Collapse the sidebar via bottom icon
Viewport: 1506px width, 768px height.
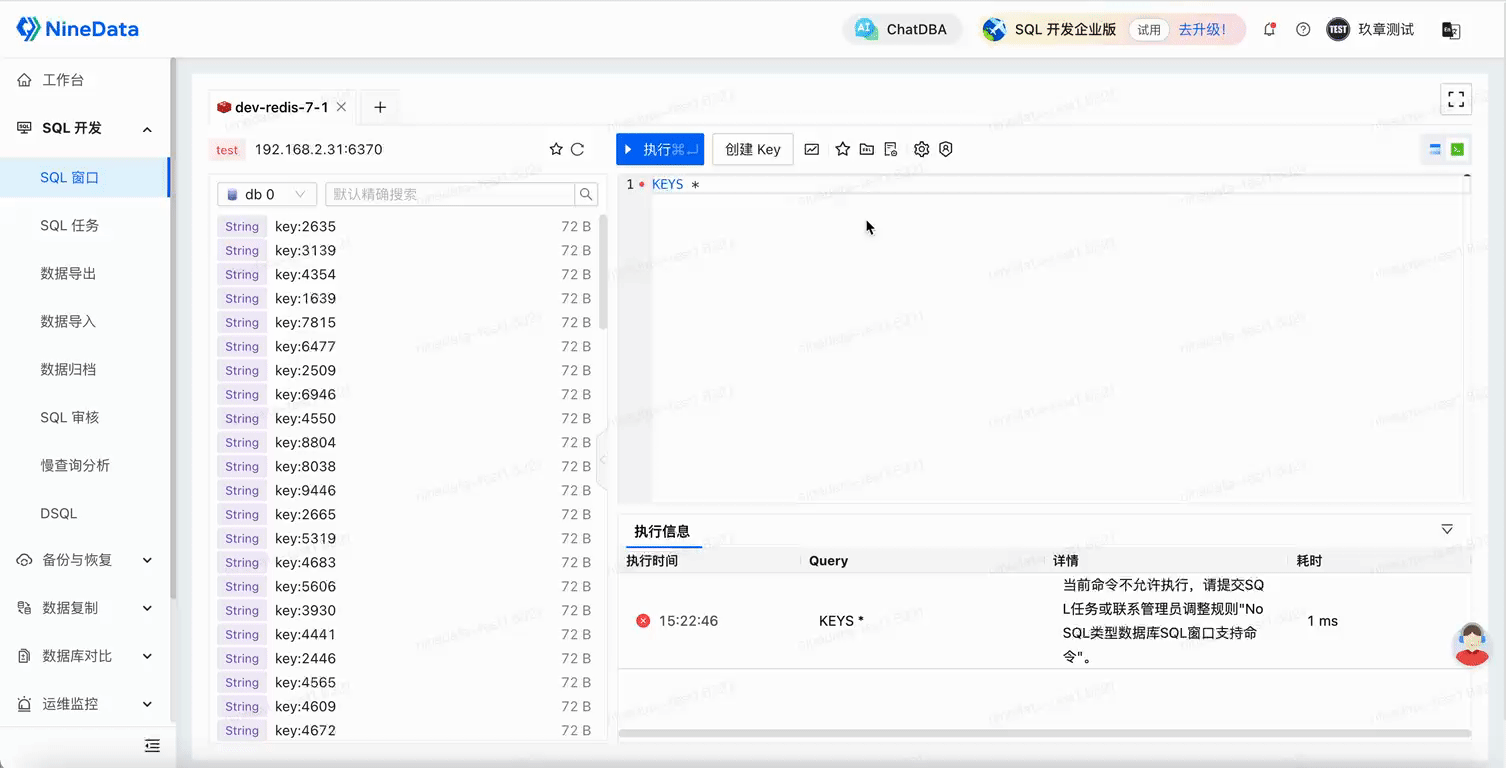point(152,745)
